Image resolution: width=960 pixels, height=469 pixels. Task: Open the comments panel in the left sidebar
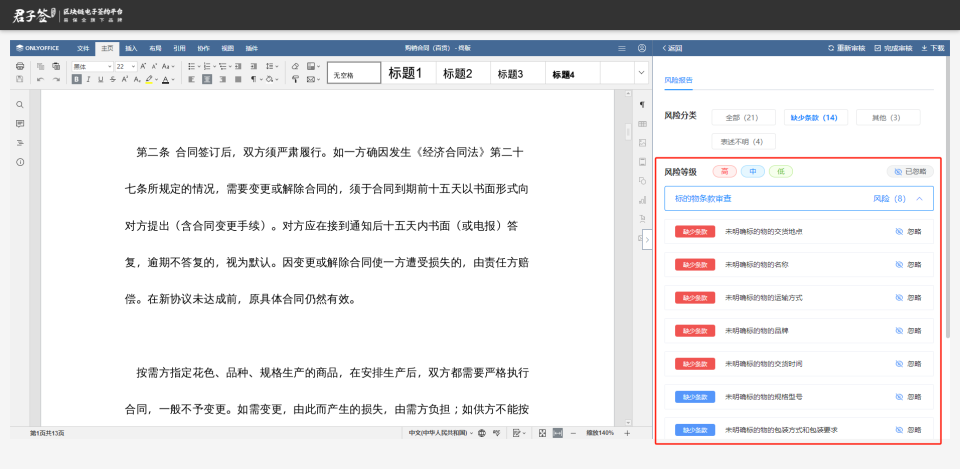20,123
